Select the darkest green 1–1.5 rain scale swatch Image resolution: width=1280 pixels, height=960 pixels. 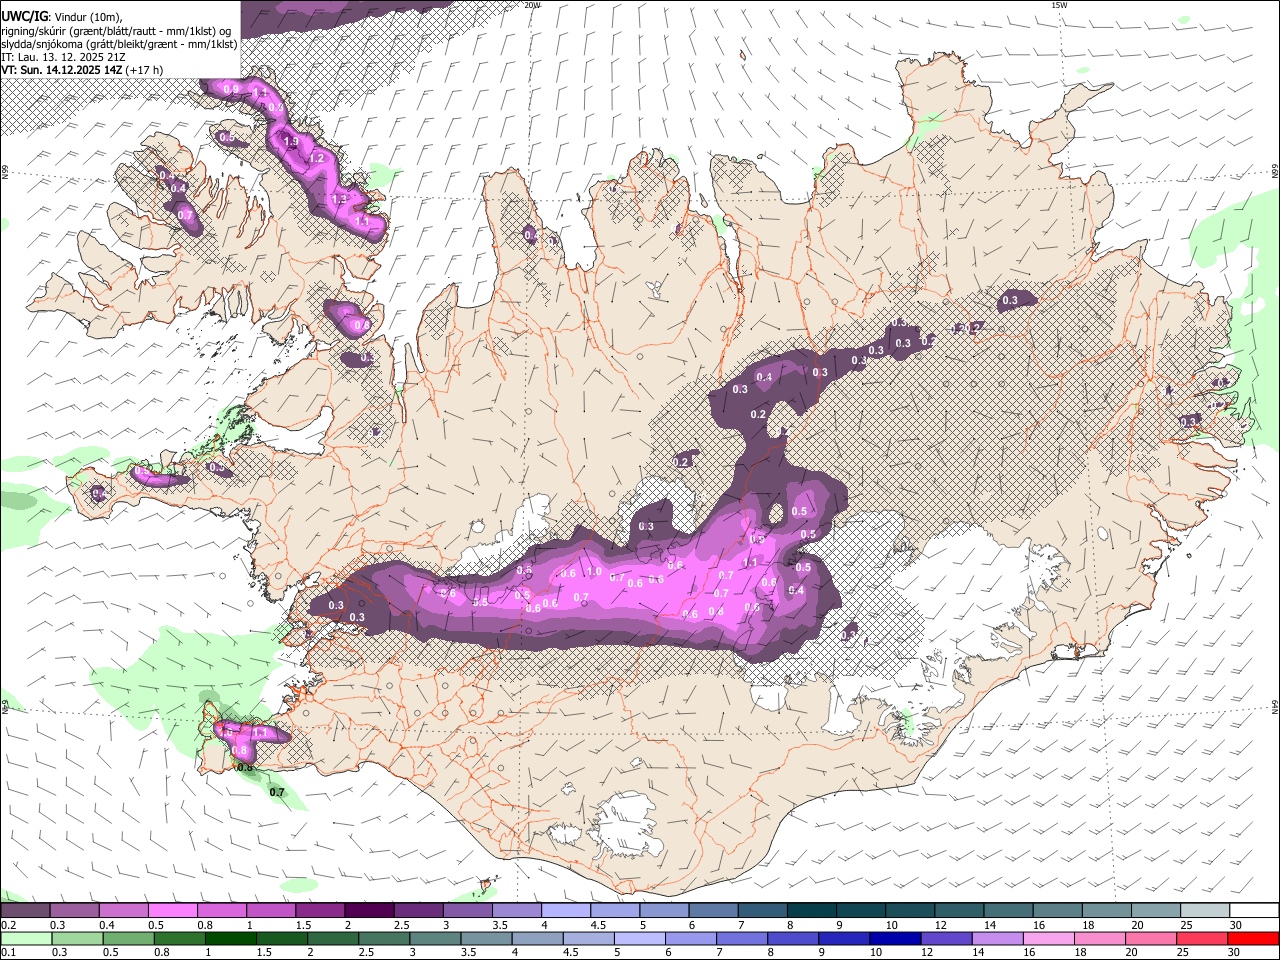click(x=230, y=938)
